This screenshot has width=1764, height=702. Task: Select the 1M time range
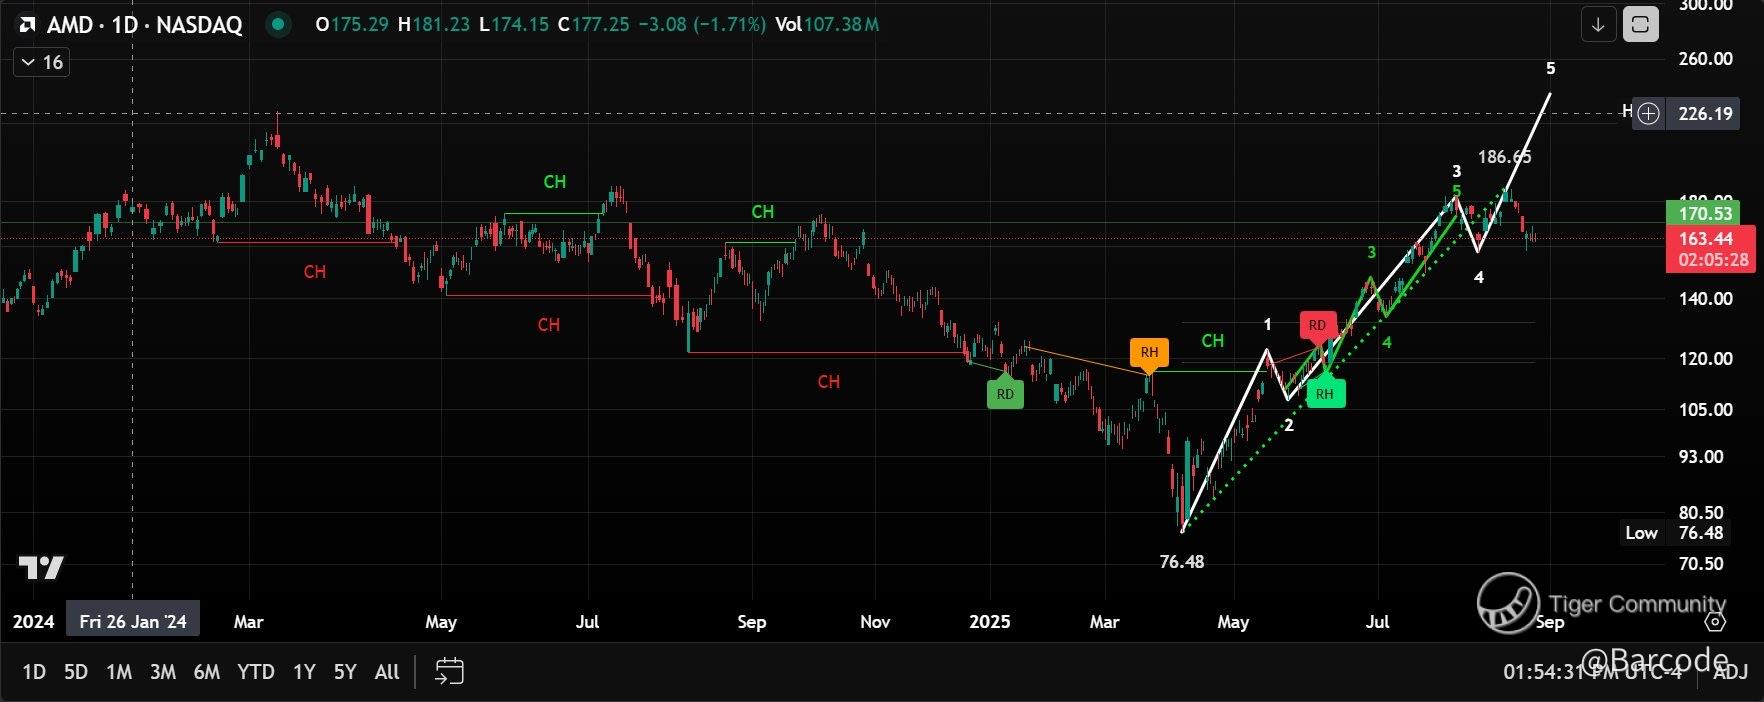[x=119, y=672]
